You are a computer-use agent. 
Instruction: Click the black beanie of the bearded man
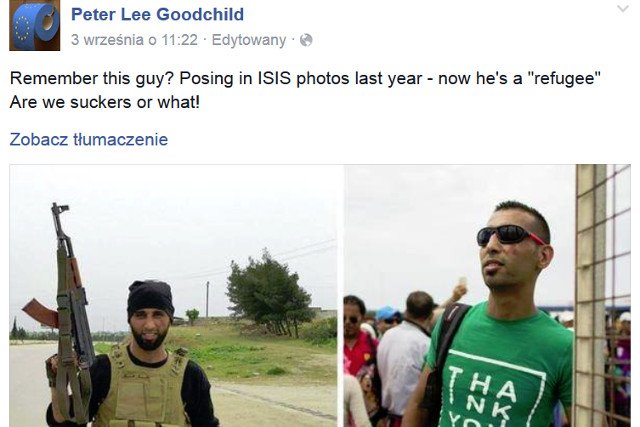(150, 297)
